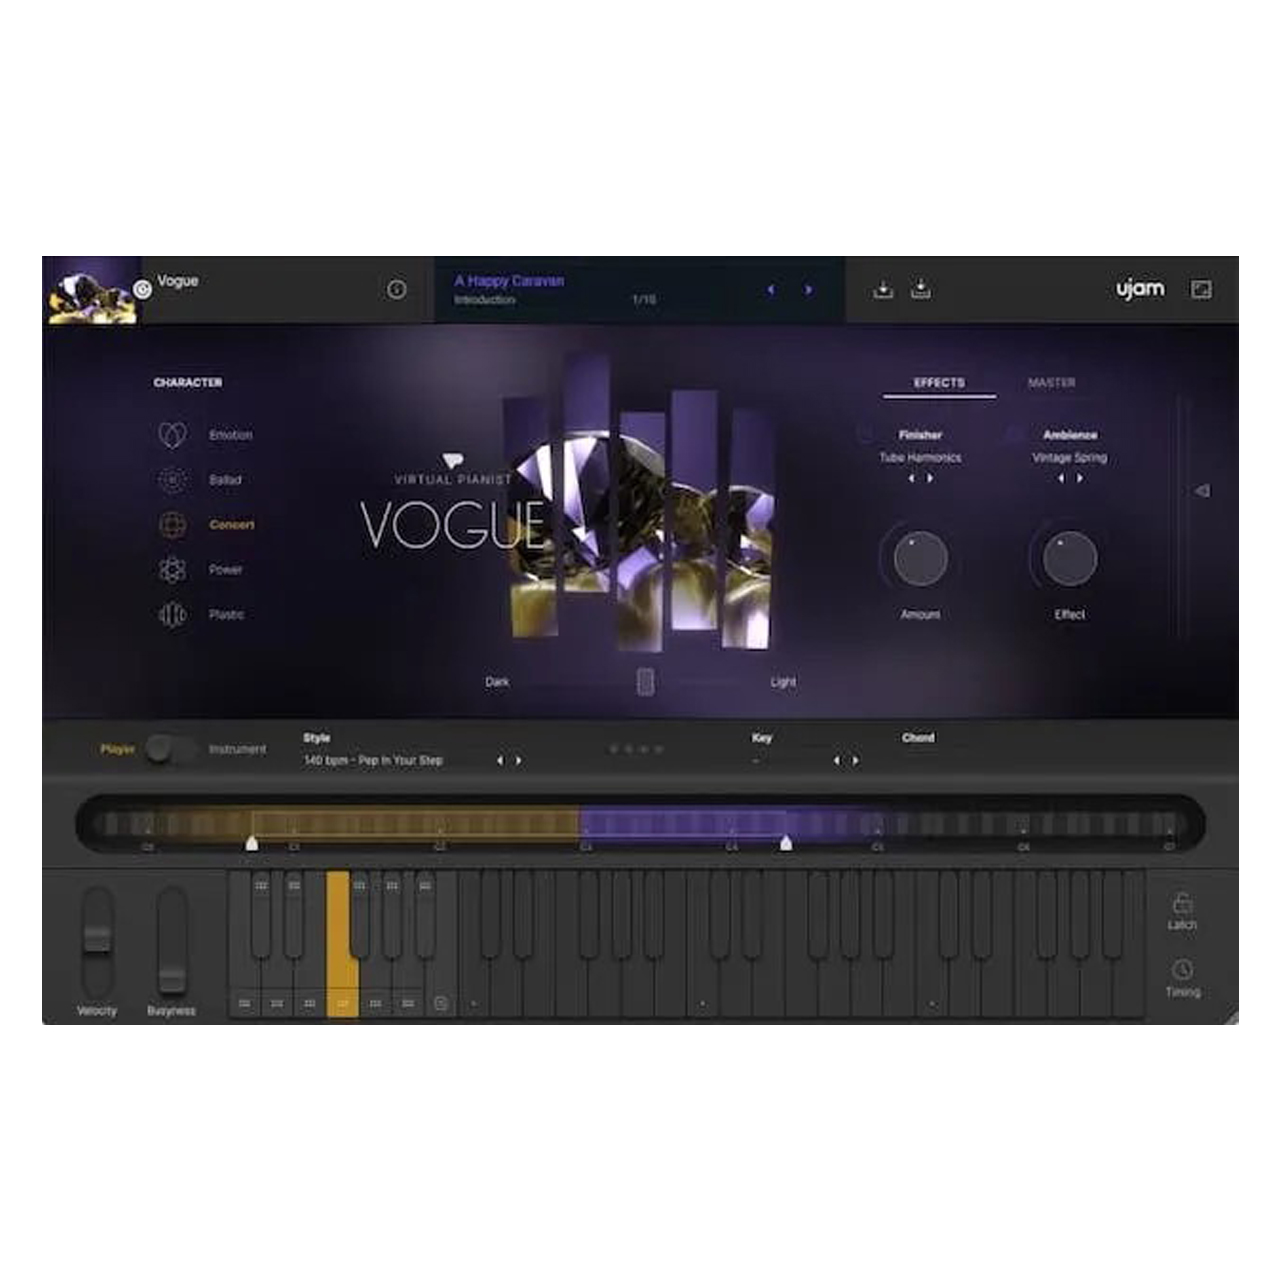
Task: Click the Latch lock icon
Action: [x=1182, y=903]
